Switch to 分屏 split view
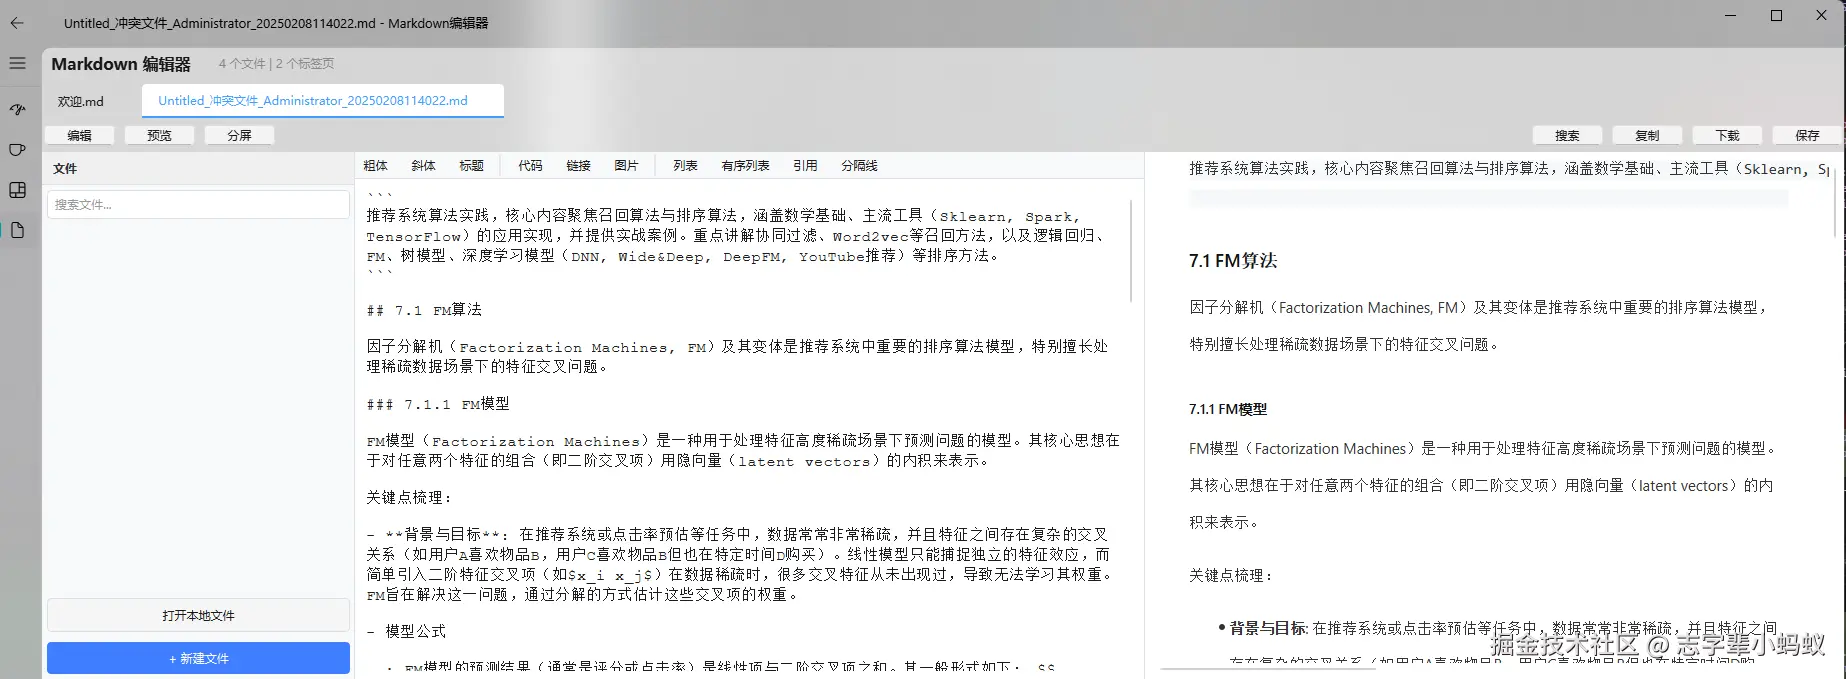1846x679 pixels. click(x=239, y=135)
